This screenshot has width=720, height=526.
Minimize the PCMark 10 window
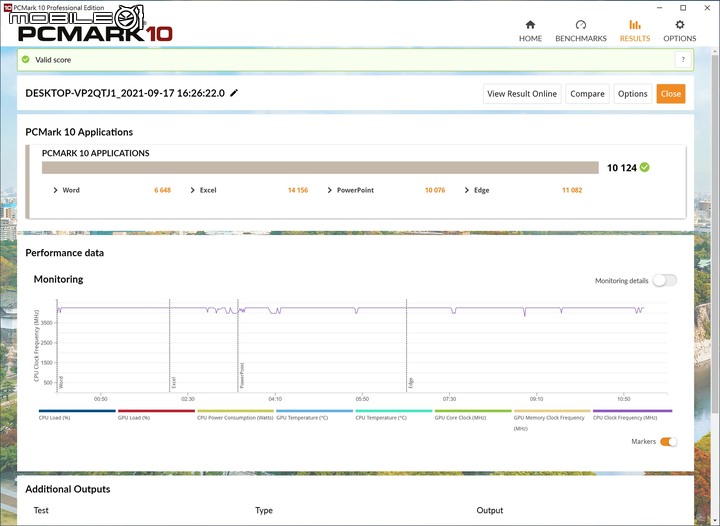pyautogui.click(x=660, y=8)
